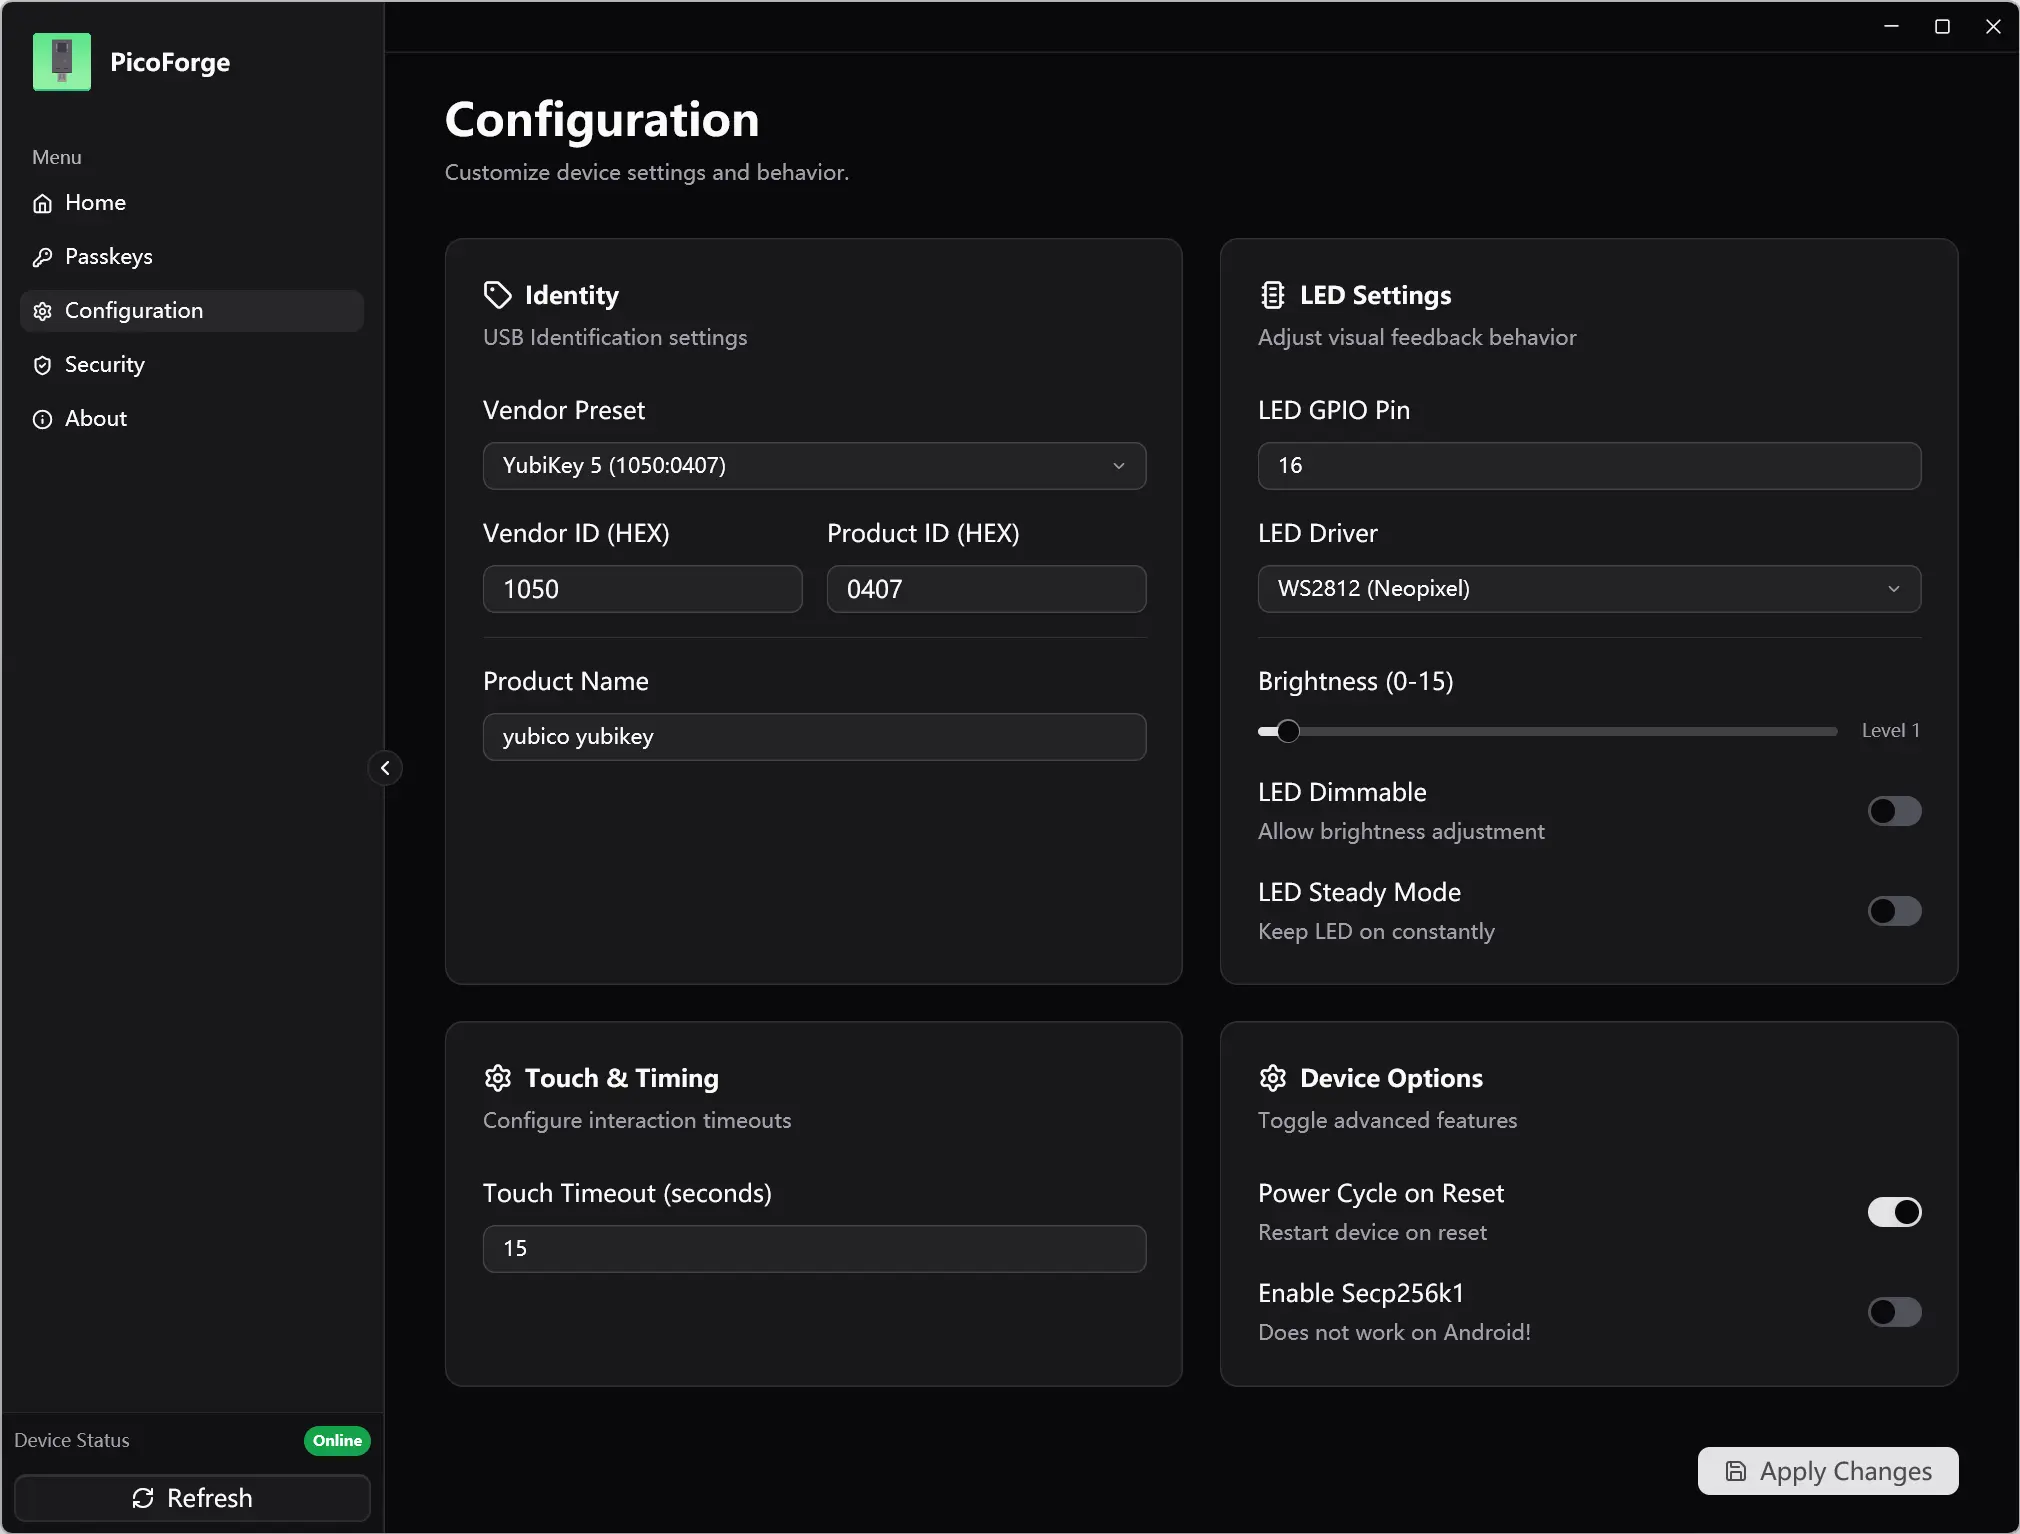Collapse the sidebar with chevron button
This screenshot has height=1534, width=2020.
(x=385, y=768)
